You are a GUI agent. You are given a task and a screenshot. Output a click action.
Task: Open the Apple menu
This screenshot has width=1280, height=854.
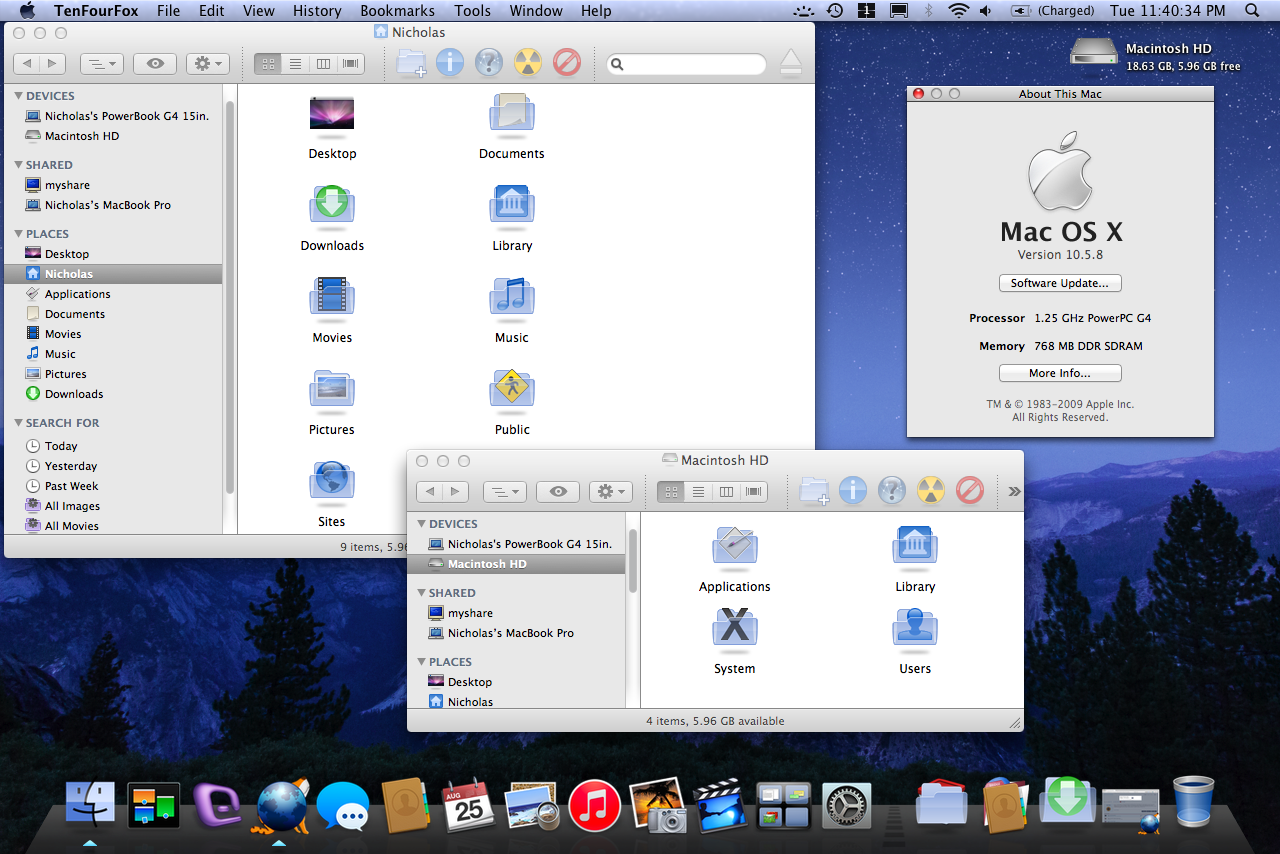tap(27, 11)
